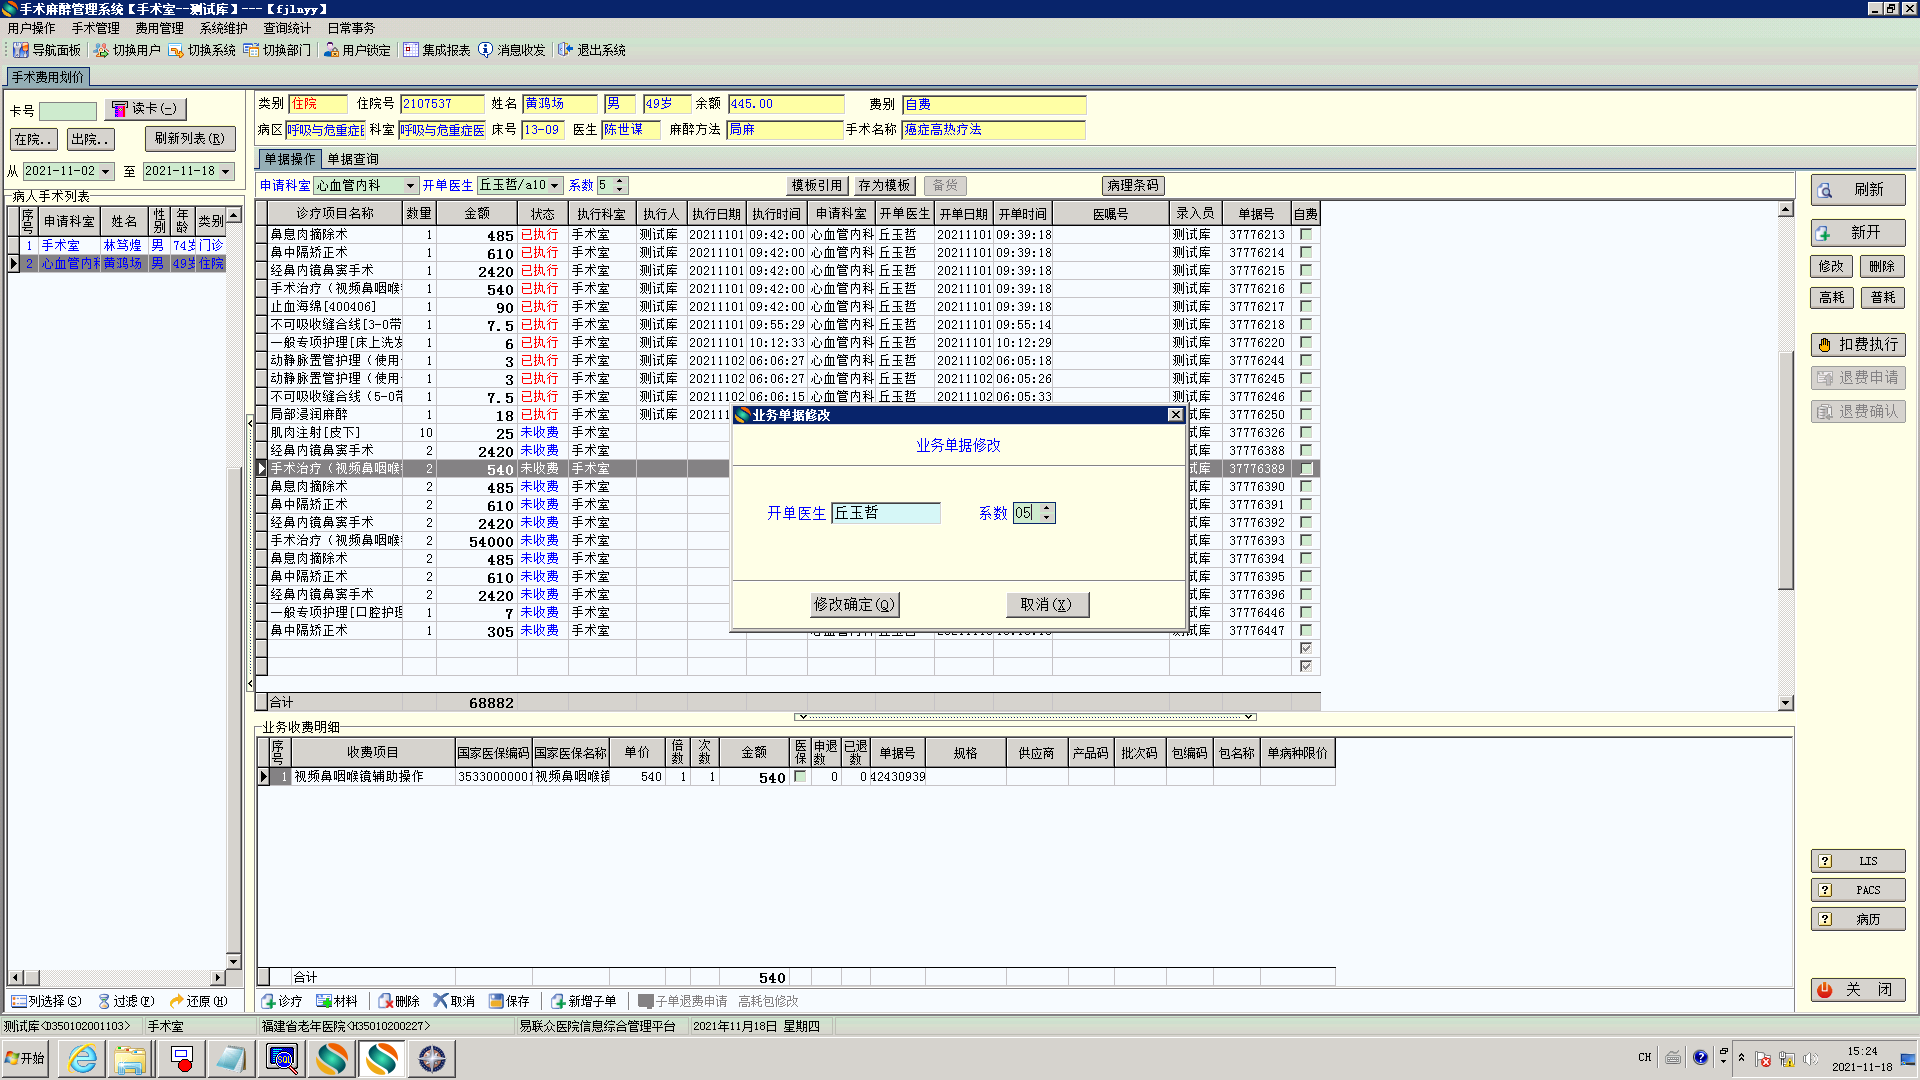The height and width of the screenshot is (1080, 1920).
Task: Open the start date 2021-11-02 dropdown
Action: tap(105, 172)
